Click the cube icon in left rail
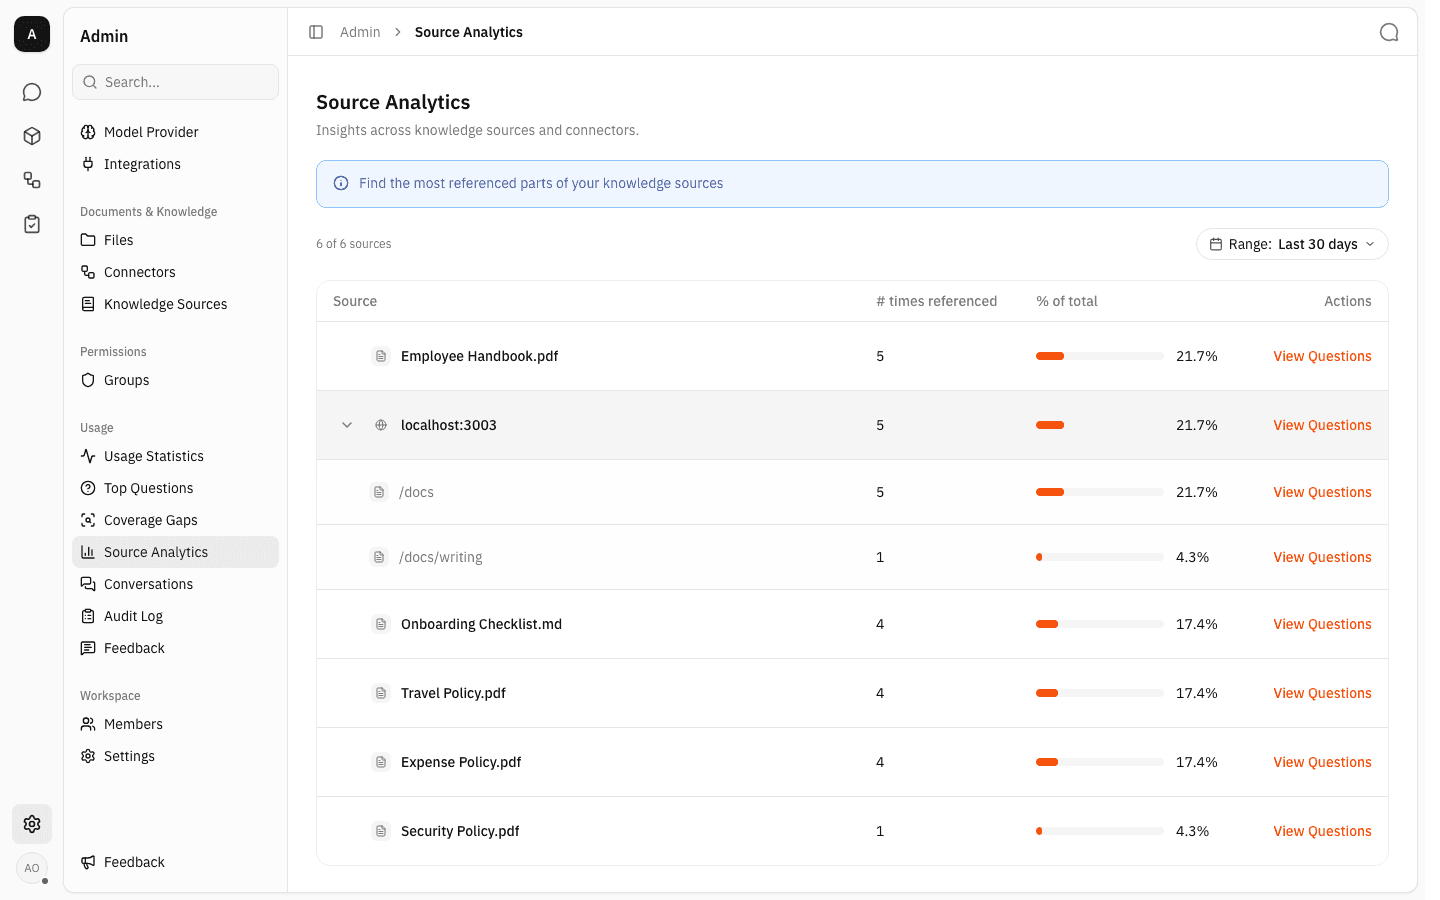 pyautogui.click(x=32, y=136)
